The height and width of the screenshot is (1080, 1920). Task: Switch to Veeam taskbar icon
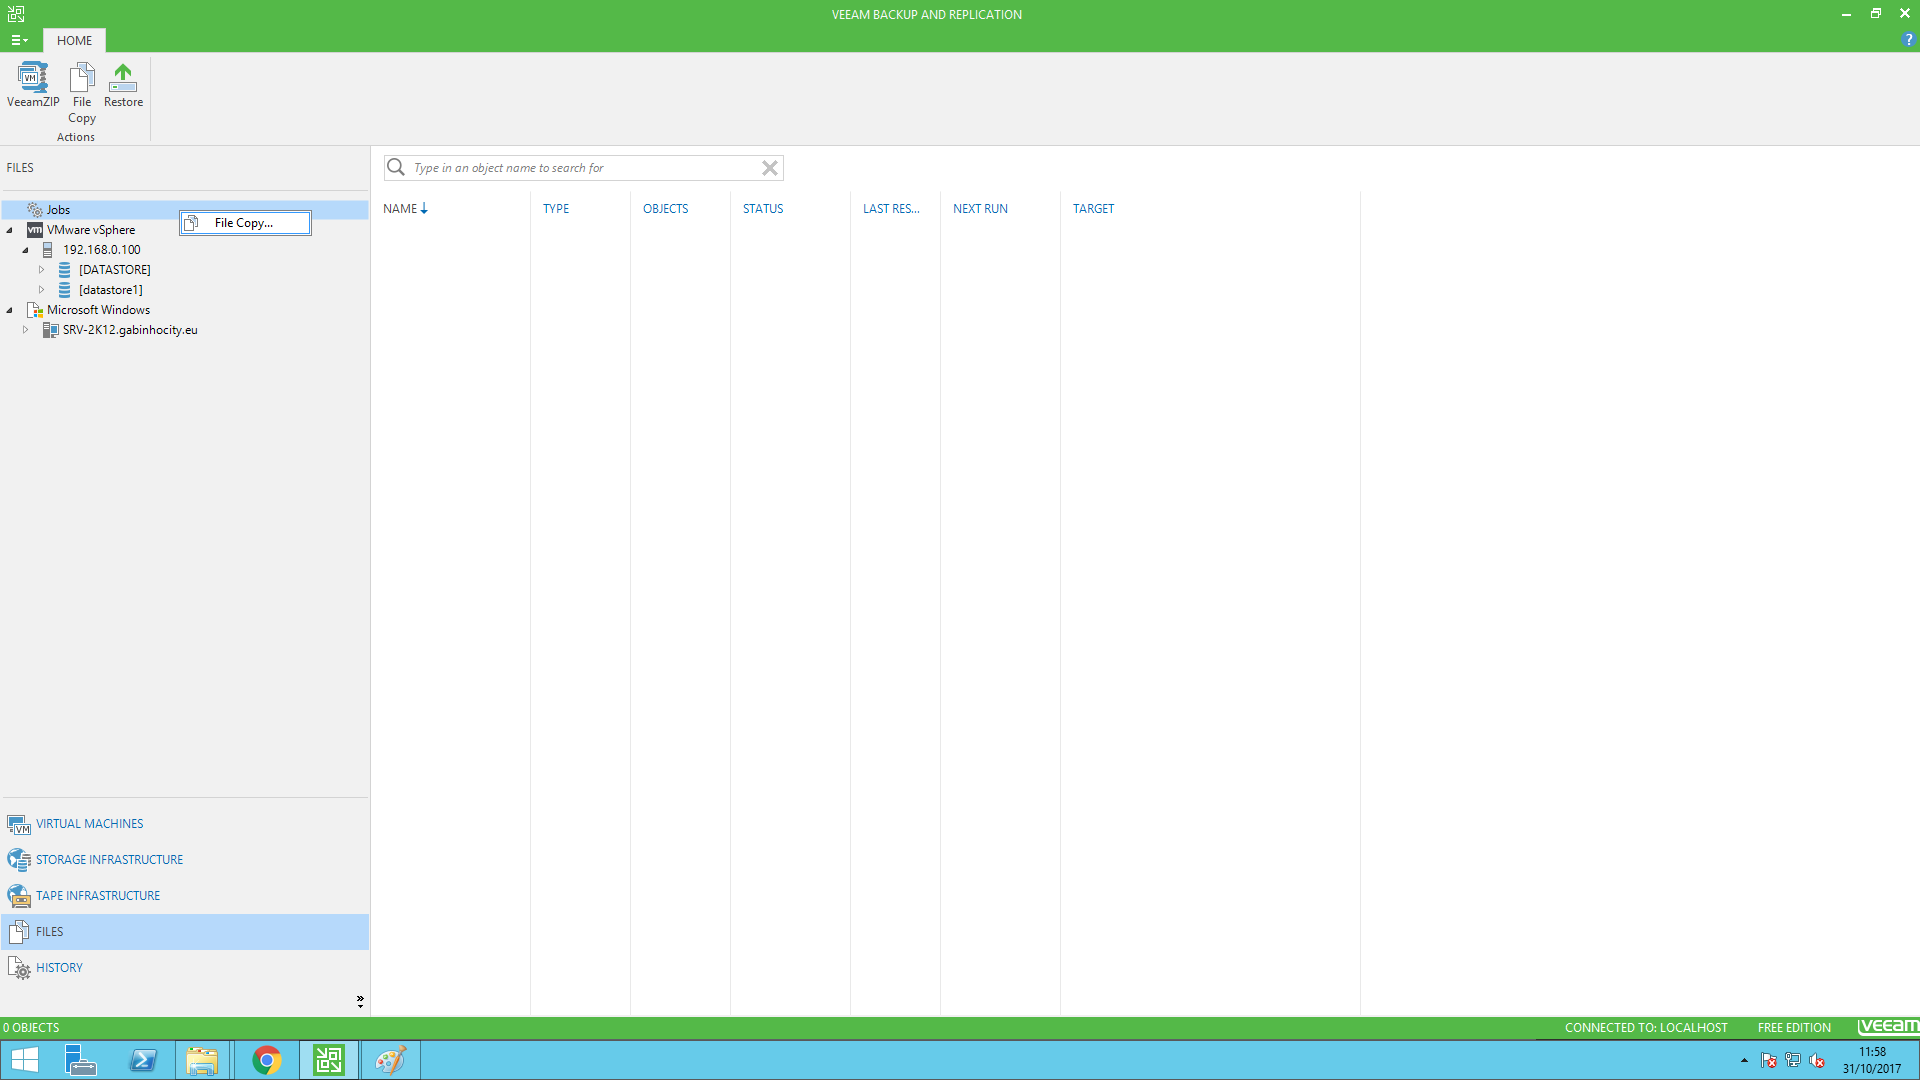[x=328, y=1060]
